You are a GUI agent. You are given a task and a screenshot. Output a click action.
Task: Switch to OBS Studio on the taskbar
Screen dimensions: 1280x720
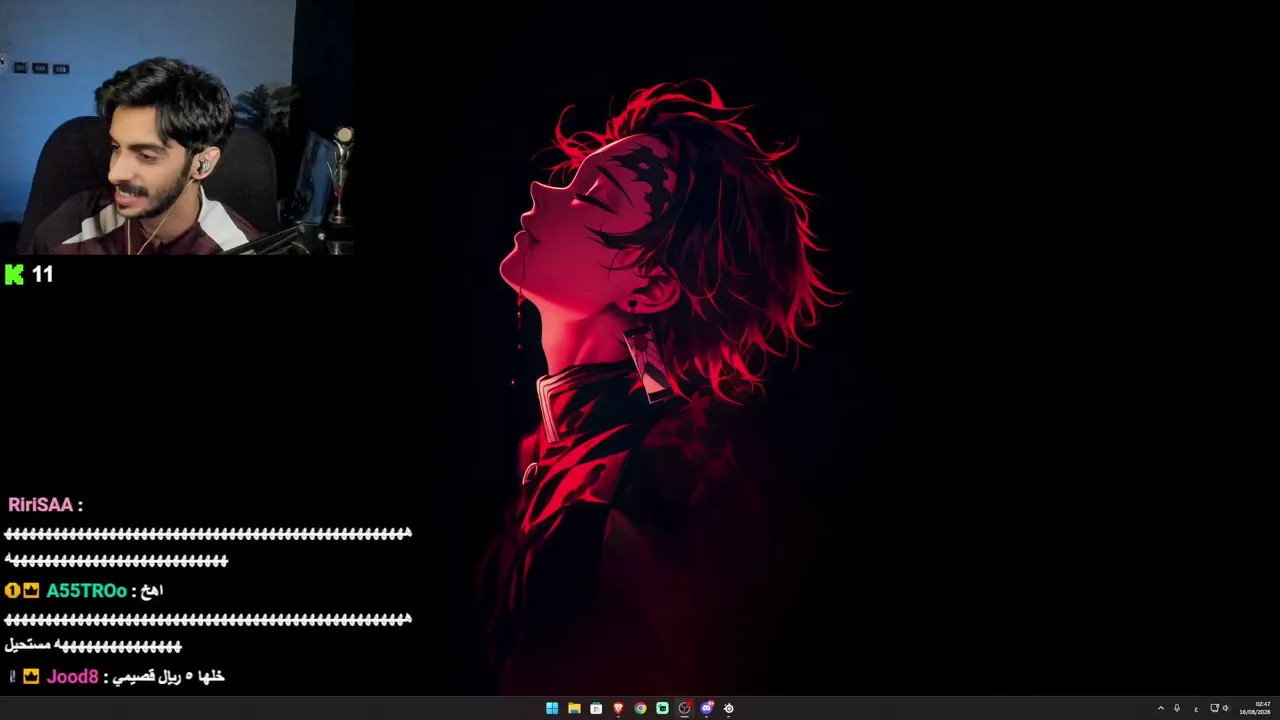click(x=684, y=708)
